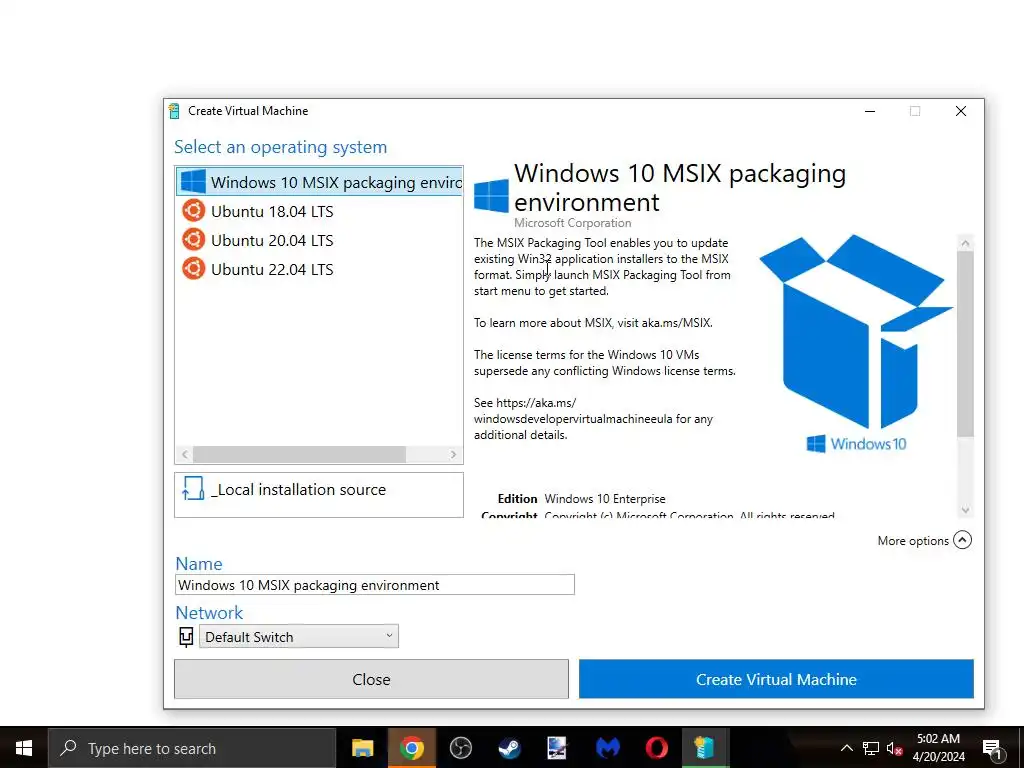Click the network tray icon
The image size is (1024, 768).
pyautogui.click(x=871, y=748)
